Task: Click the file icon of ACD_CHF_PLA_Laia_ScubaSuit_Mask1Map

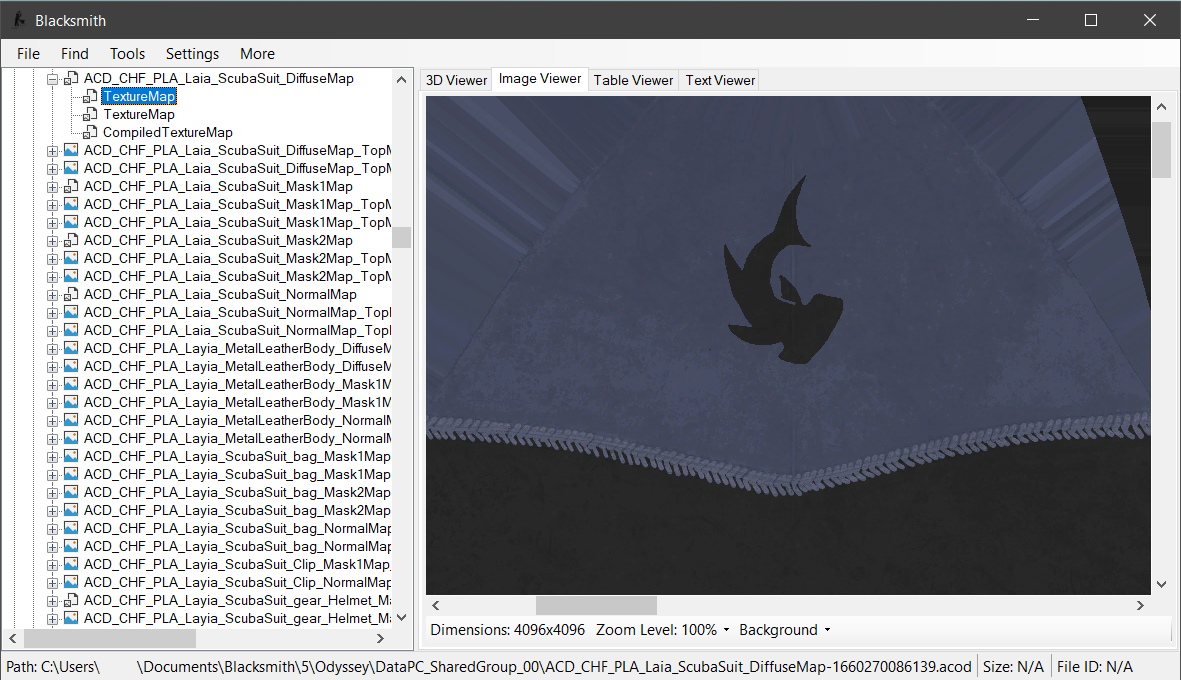Action: (x=72, y=187)
